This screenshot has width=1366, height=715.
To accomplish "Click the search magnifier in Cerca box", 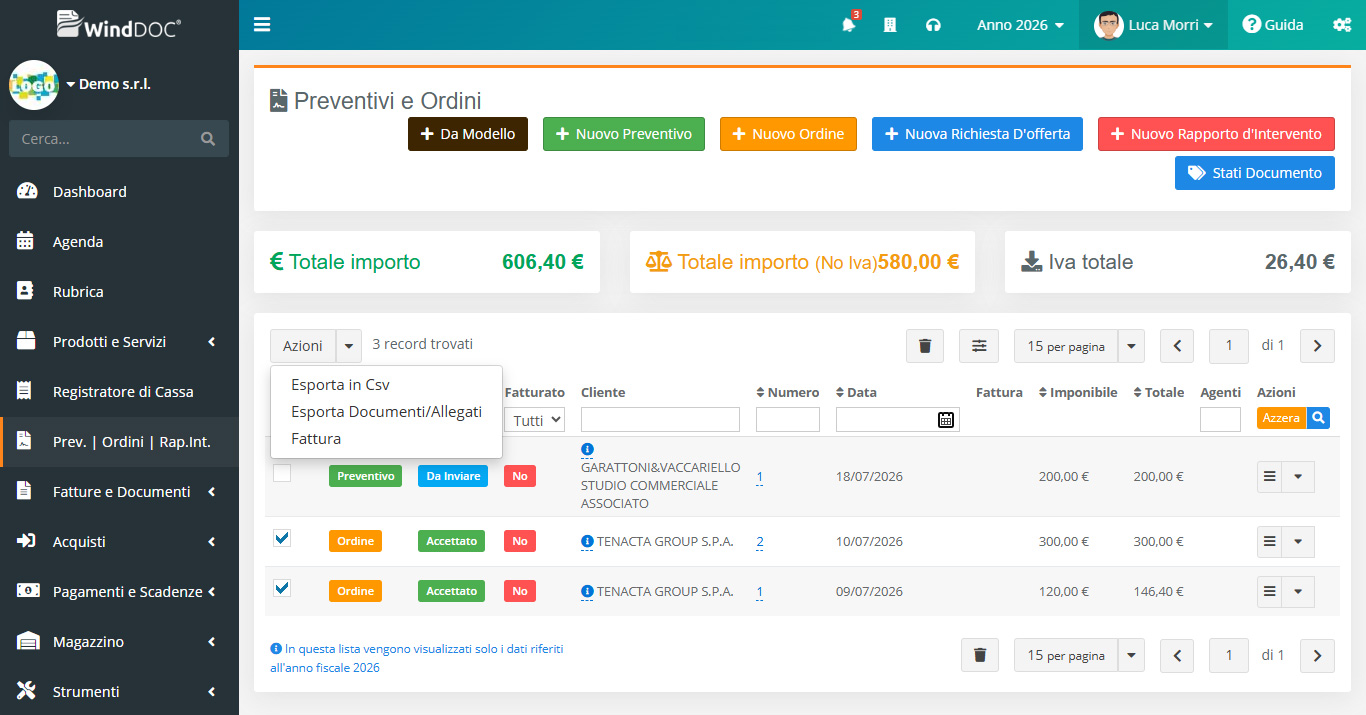I will pos(208,139).
